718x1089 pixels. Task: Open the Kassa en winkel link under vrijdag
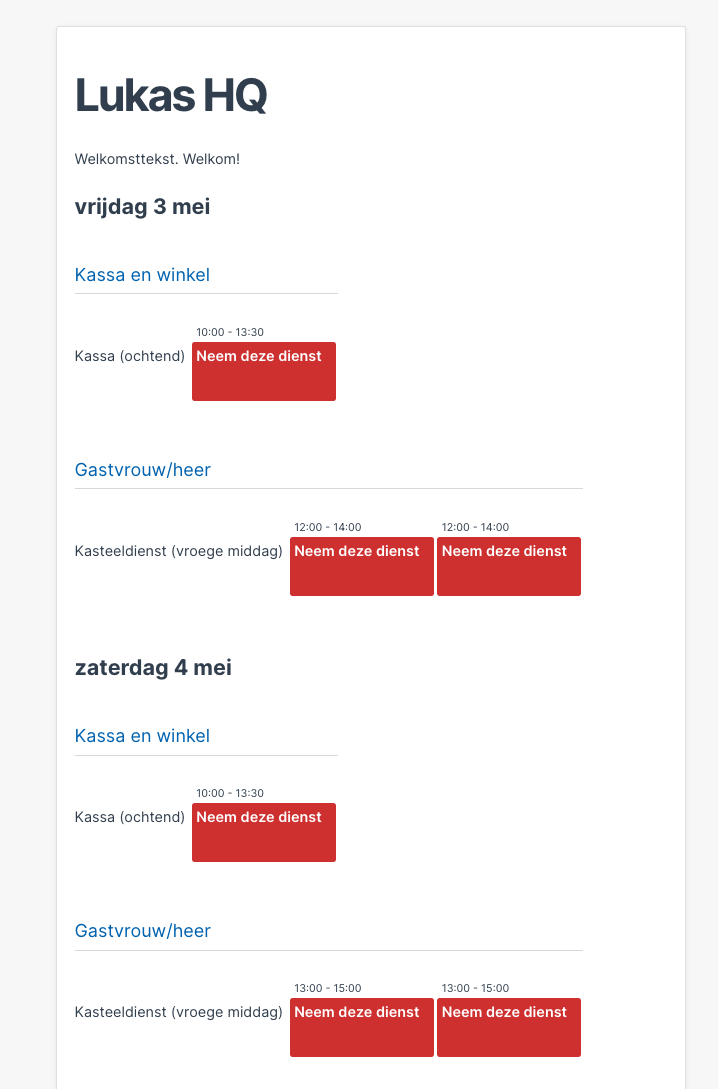pyautogui.click(x=142, y=274)
